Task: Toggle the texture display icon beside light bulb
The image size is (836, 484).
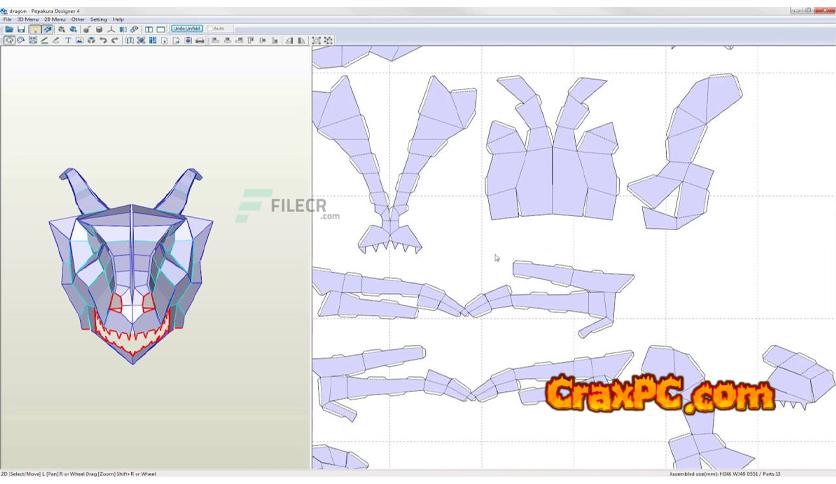Action: (47, 29)
